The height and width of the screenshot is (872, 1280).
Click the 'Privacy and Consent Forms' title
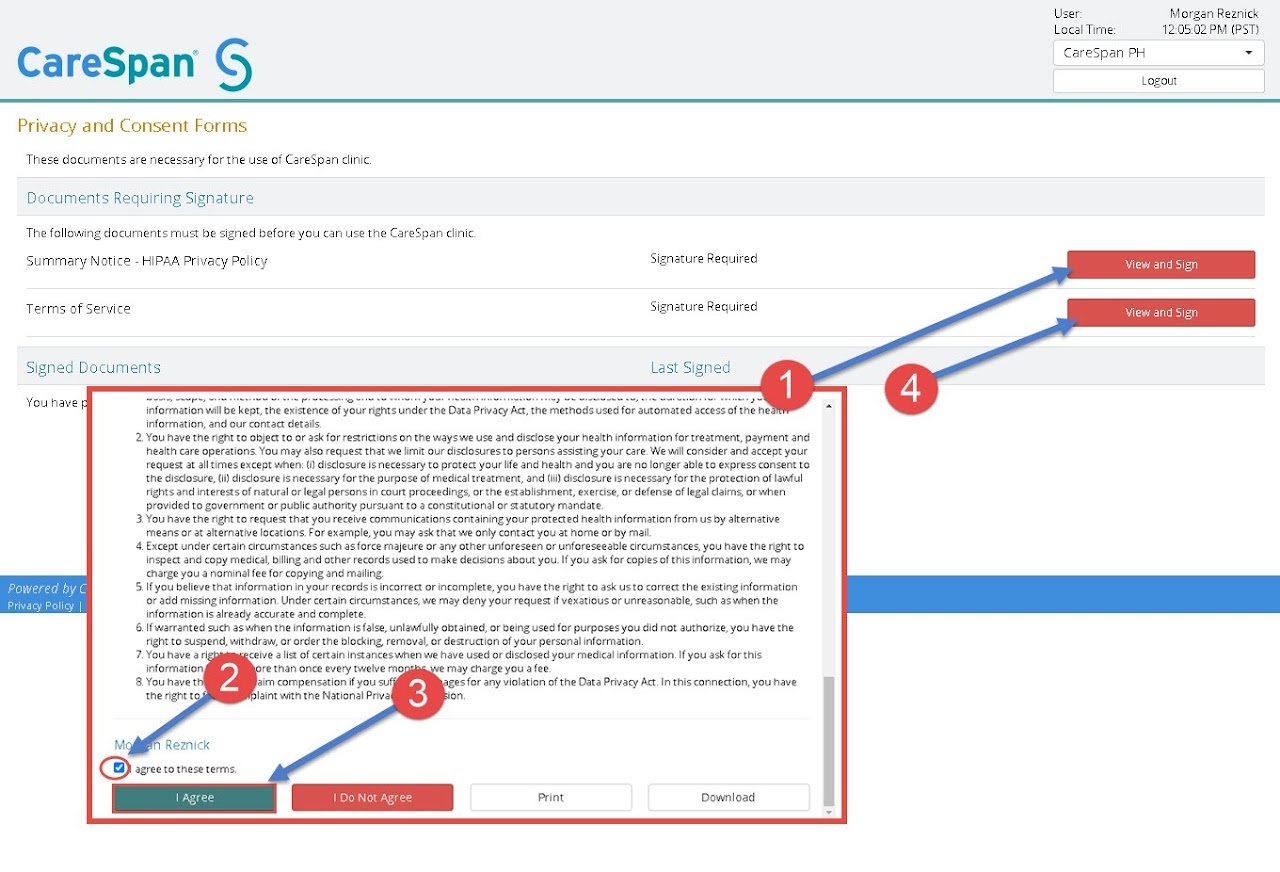coord(132,126)
